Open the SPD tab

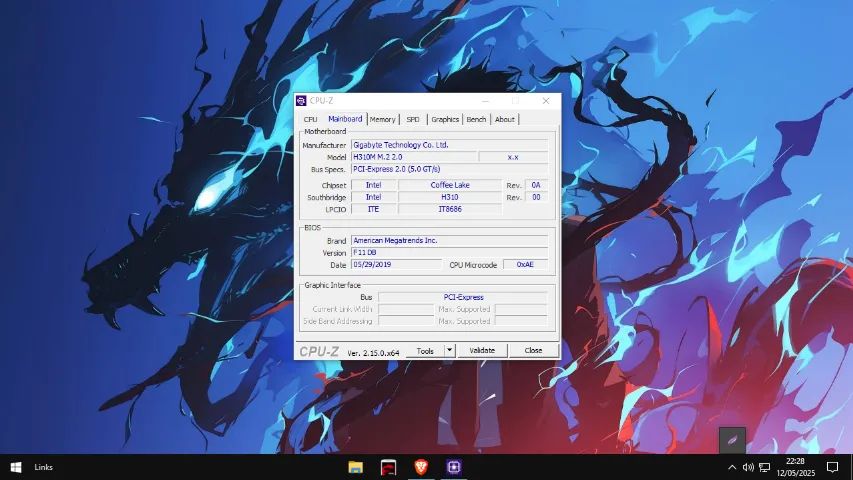coord(413,119)
